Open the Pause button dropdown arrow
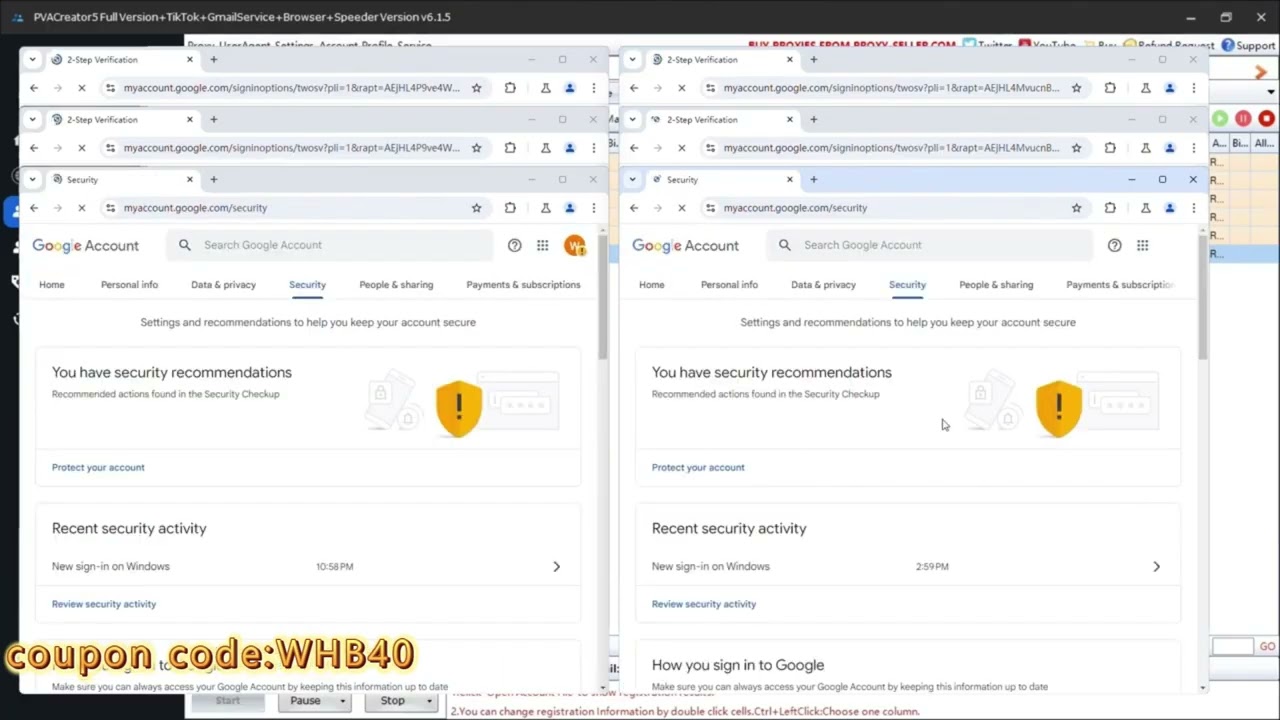The height and width of the screenshot is (720, 1280). [x=342, y=701]
